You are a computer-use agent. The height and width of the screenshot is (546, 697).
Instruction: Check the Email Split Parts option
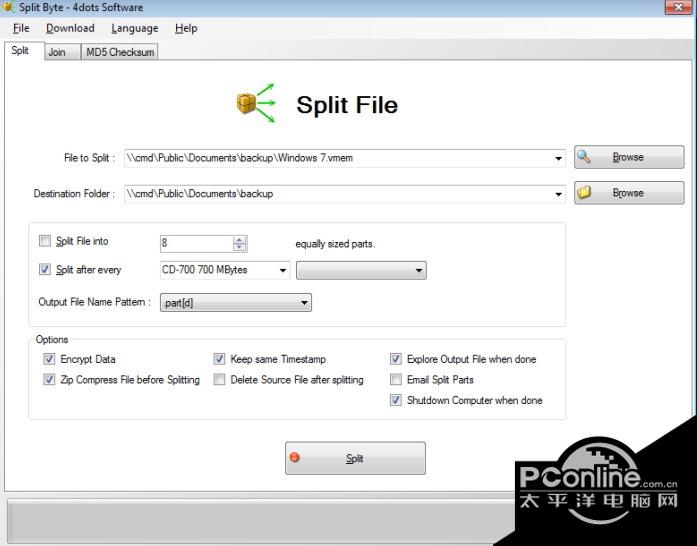tap(396, 379)
